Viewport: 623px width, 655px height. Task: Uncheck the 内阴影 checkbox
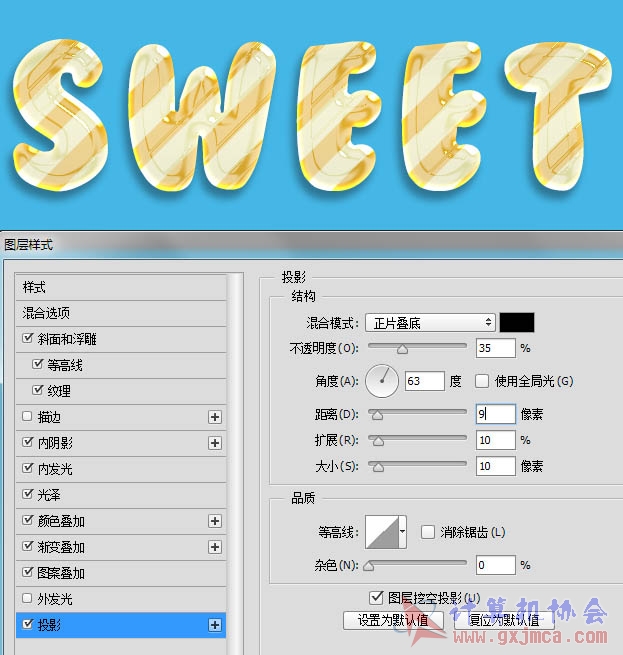(28, 442)
